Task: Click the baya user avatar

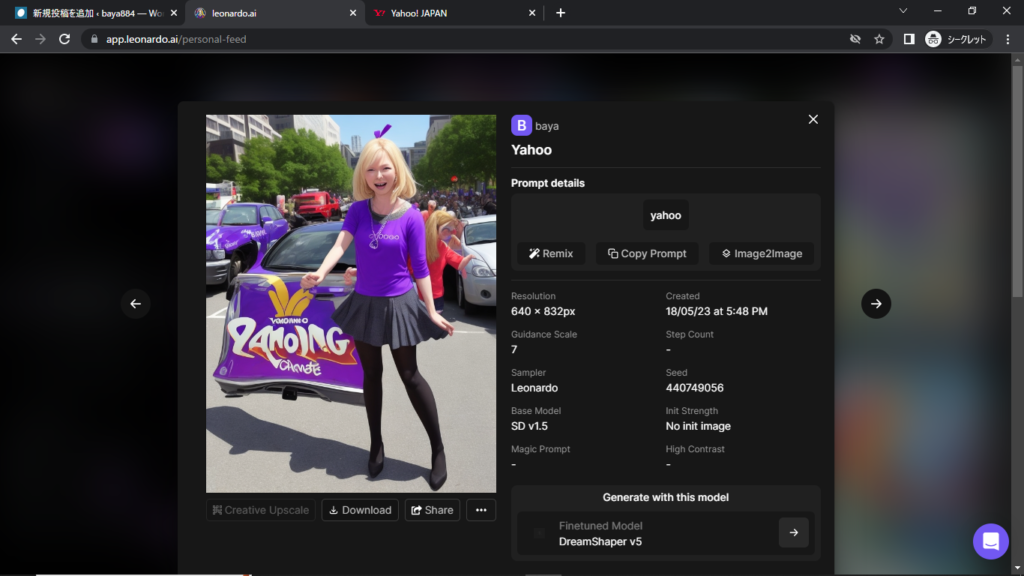Action: point(521,125)
